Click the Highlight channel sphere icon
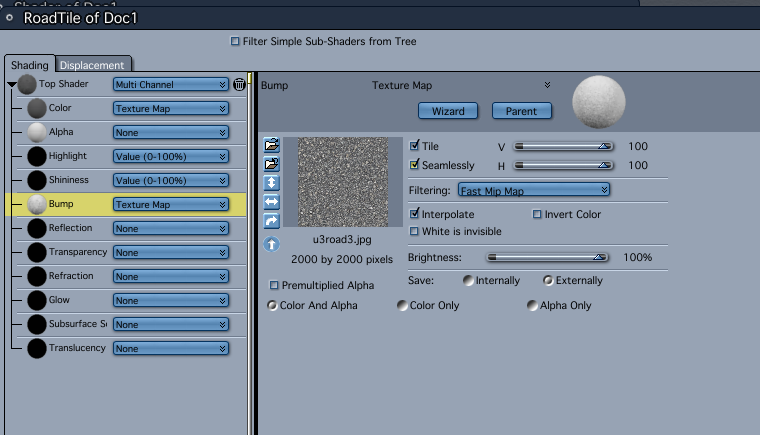760x435 pixels. pos(37,156)
